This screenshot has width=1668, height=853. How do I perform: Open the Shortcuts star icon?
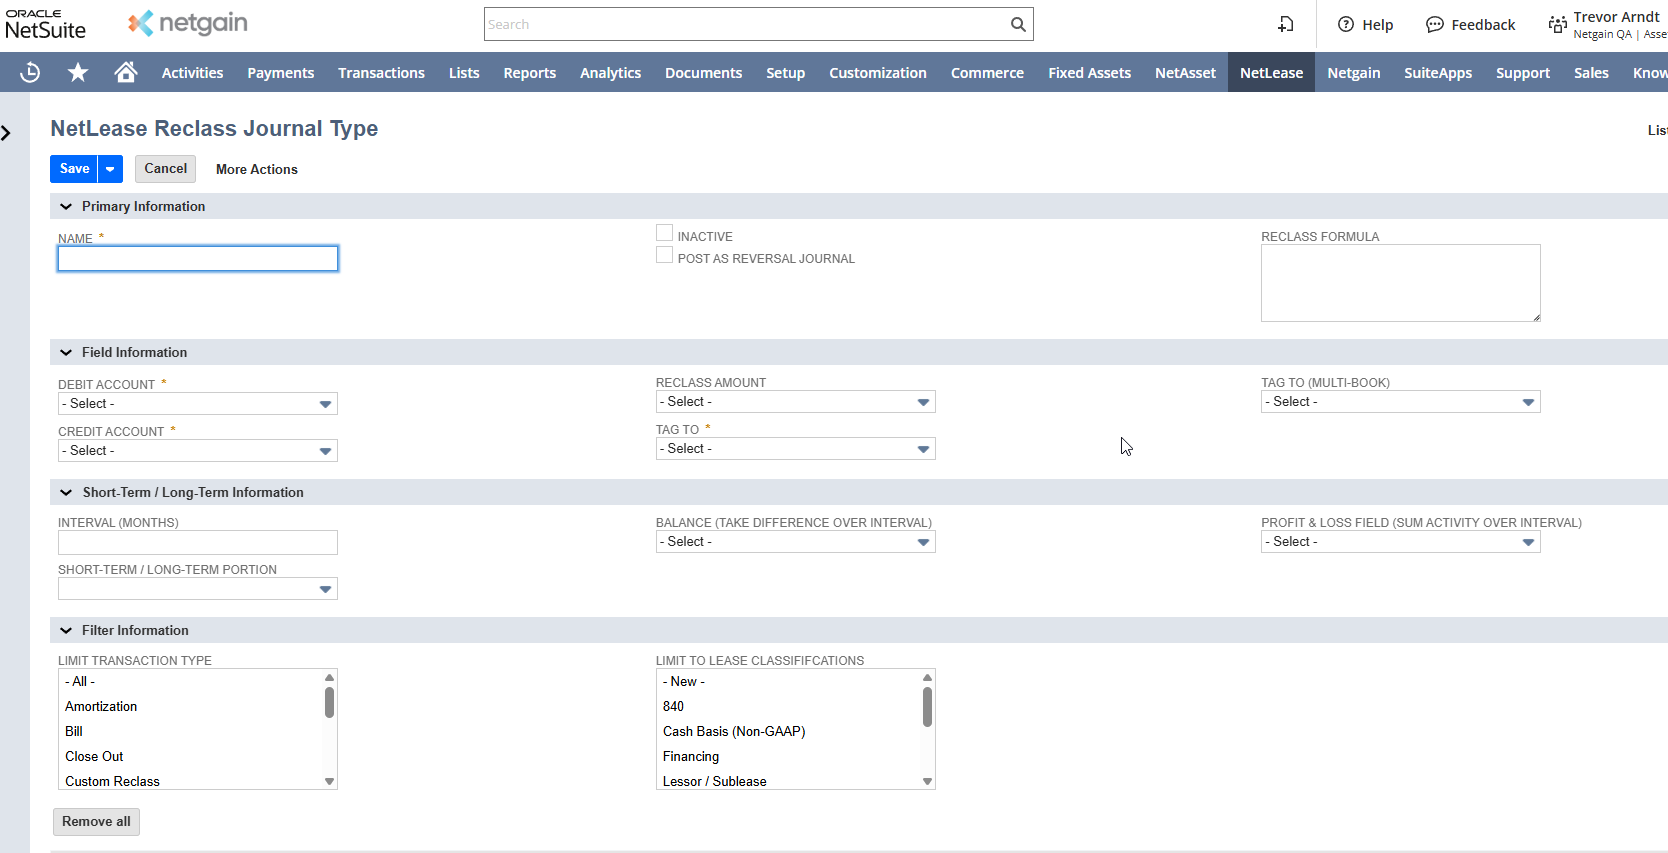[78, 72]
